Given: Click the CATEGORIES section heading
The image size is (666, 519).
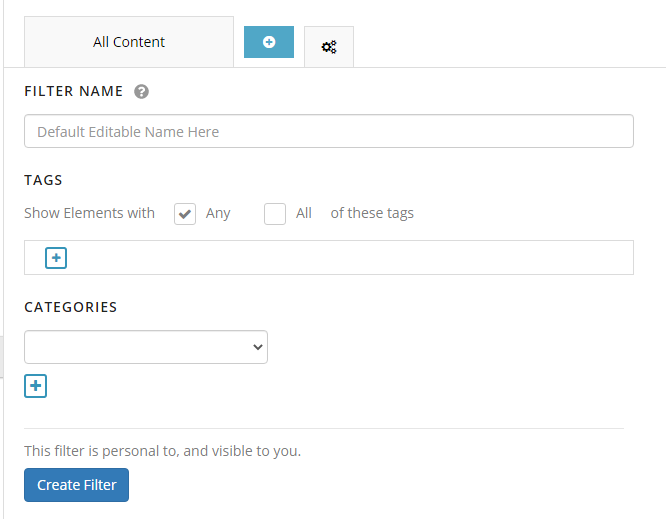Looking at the screenshot, I should point(71,307).
